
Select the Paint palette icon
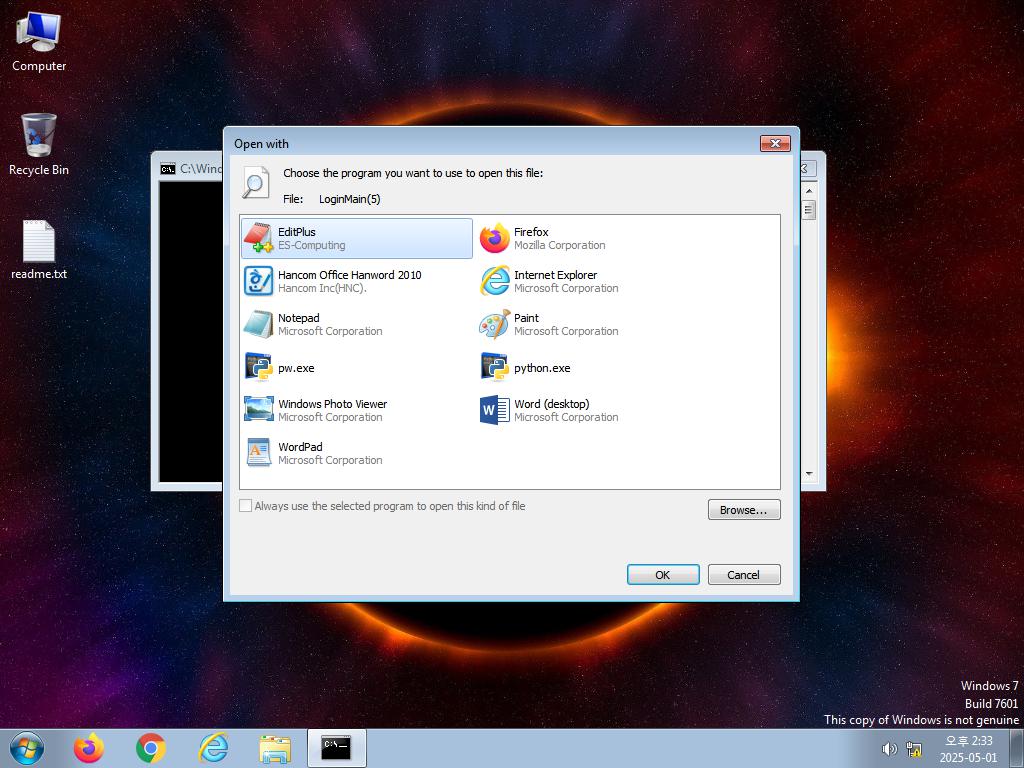click(x=494, y=324)
